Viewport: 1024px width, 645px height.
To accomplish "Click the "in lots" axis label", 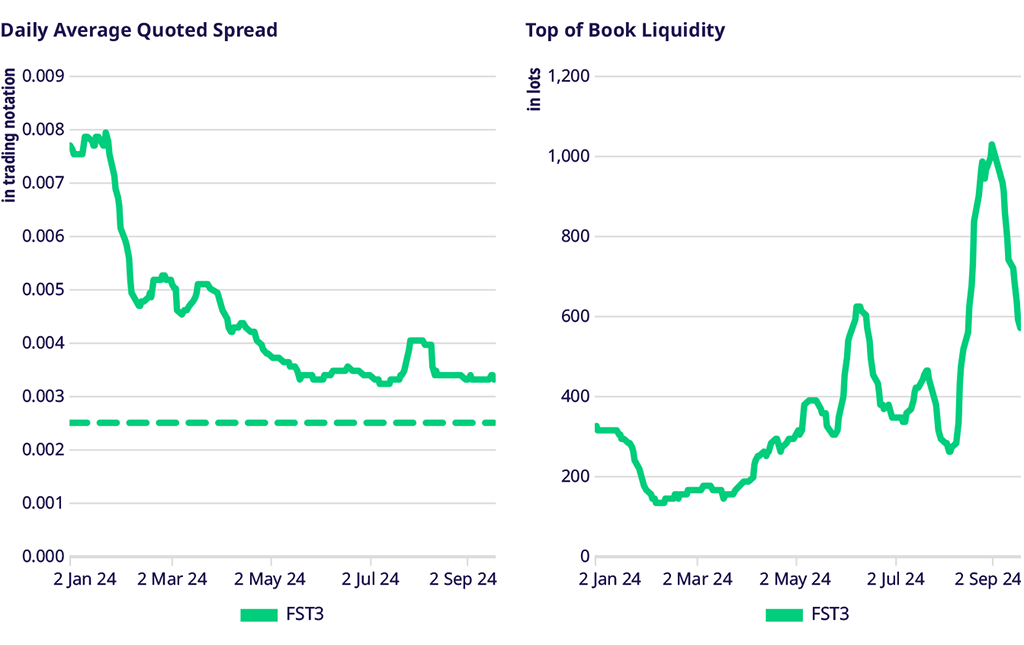I will click(x=535, y=89).
